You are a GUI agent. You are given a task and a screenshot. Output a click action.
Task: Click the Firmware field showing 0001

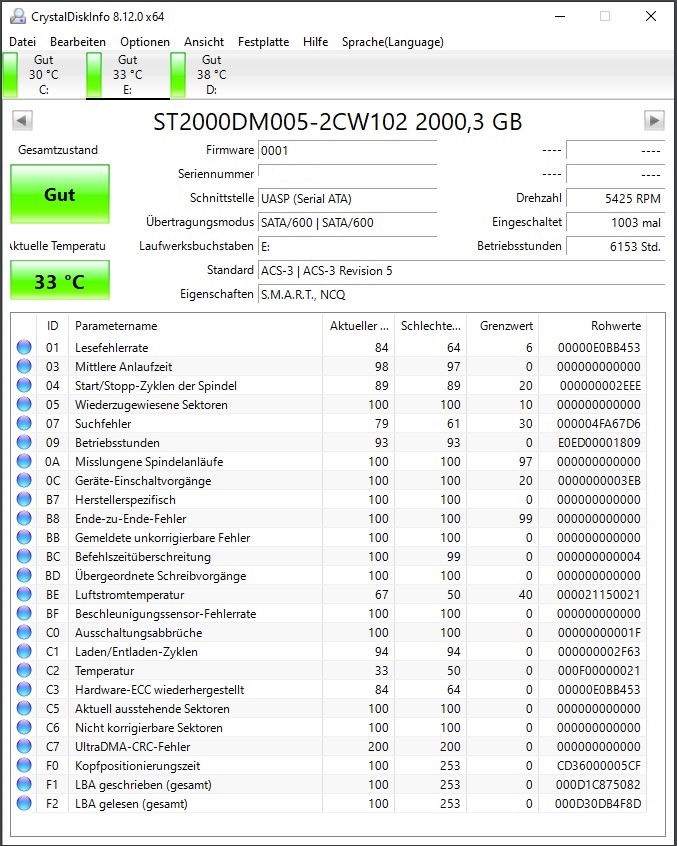point(347,151)
